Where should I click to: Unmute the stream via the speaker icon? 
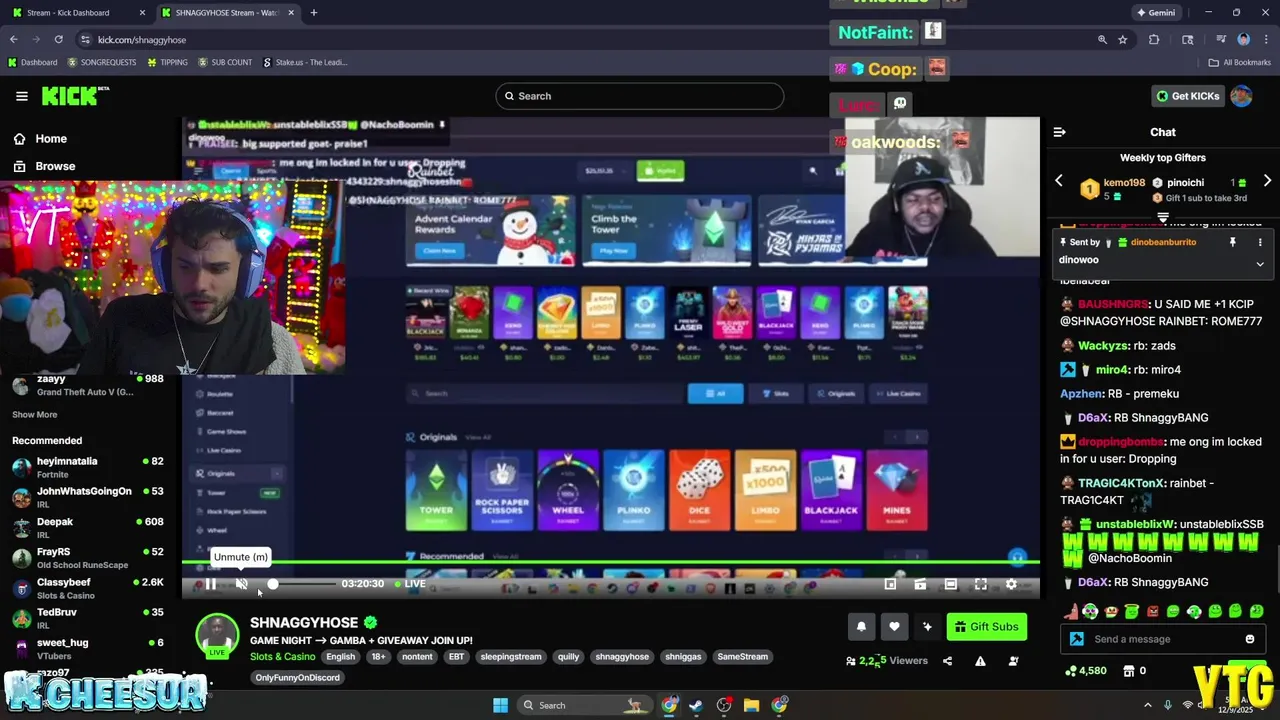point(241,584)
